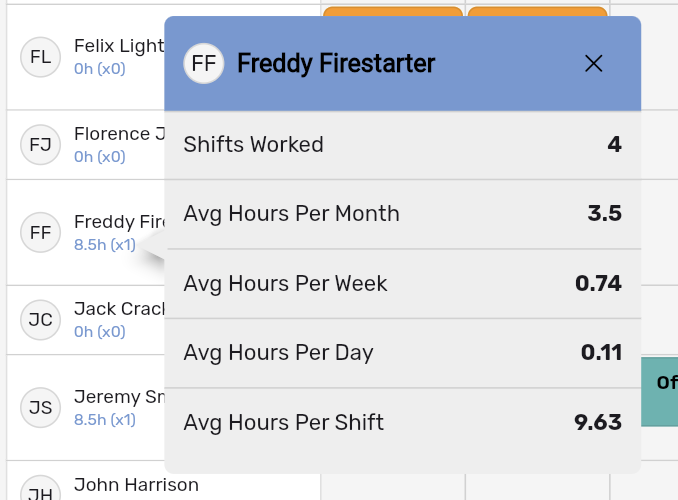Screen dimensions: 678x500
Task: Click the first orange shift block at top
Action: click(x=392, y=12)
